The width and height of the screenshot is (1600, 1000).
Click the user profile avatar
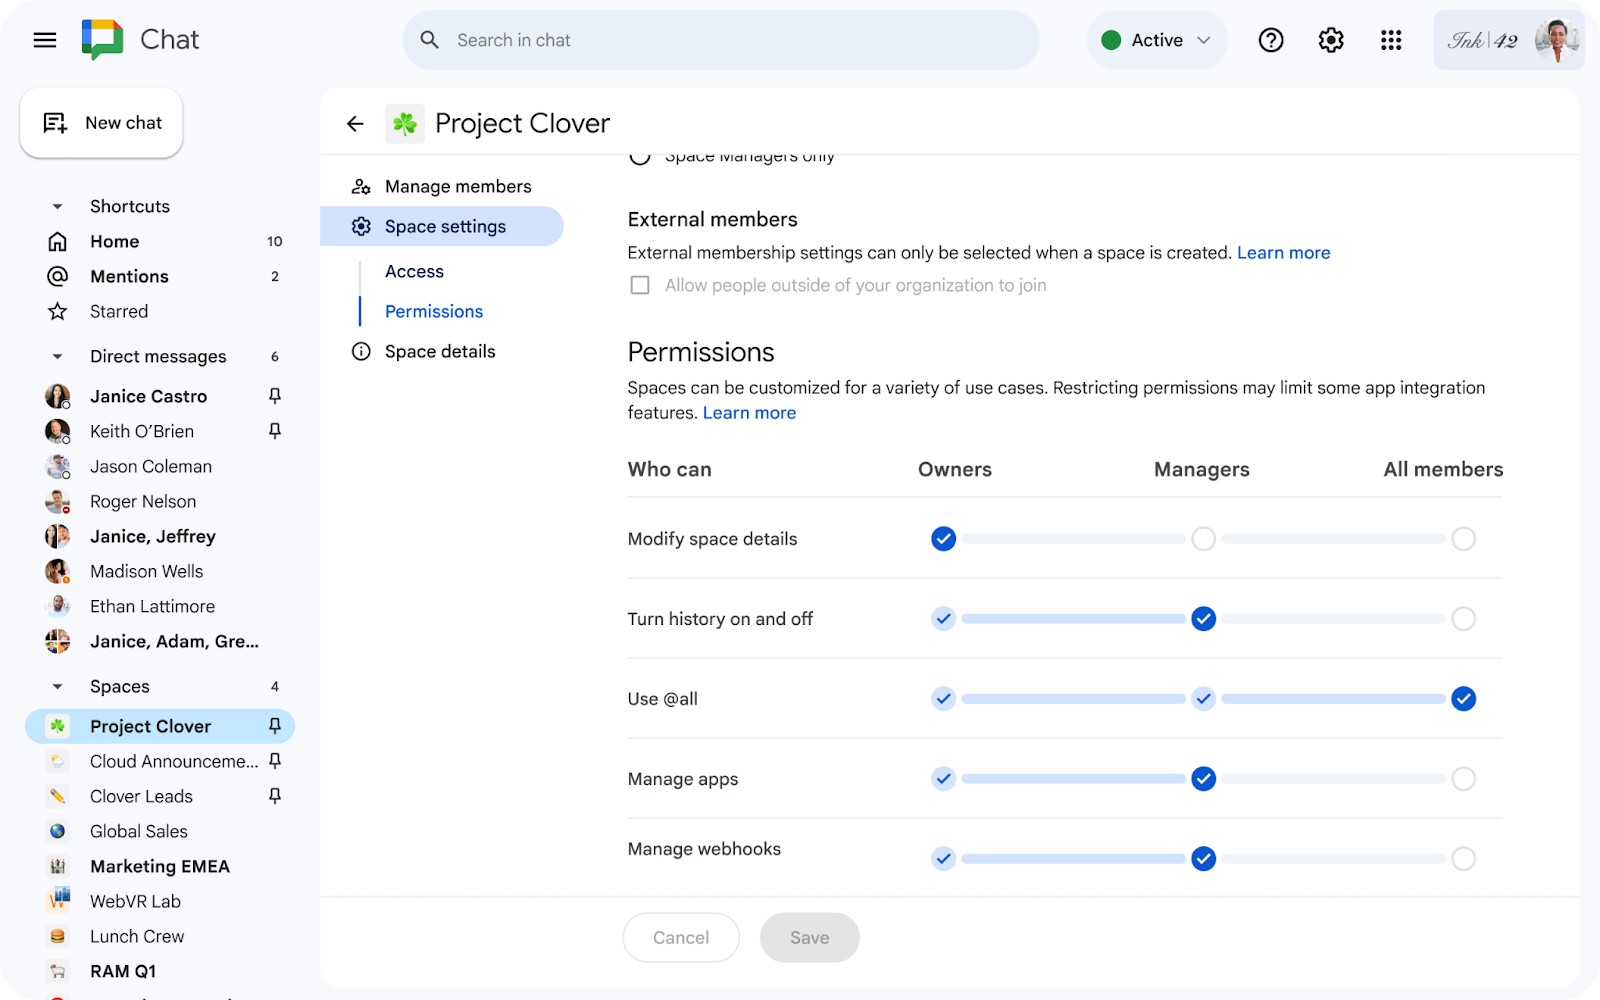coord(1555,40)
